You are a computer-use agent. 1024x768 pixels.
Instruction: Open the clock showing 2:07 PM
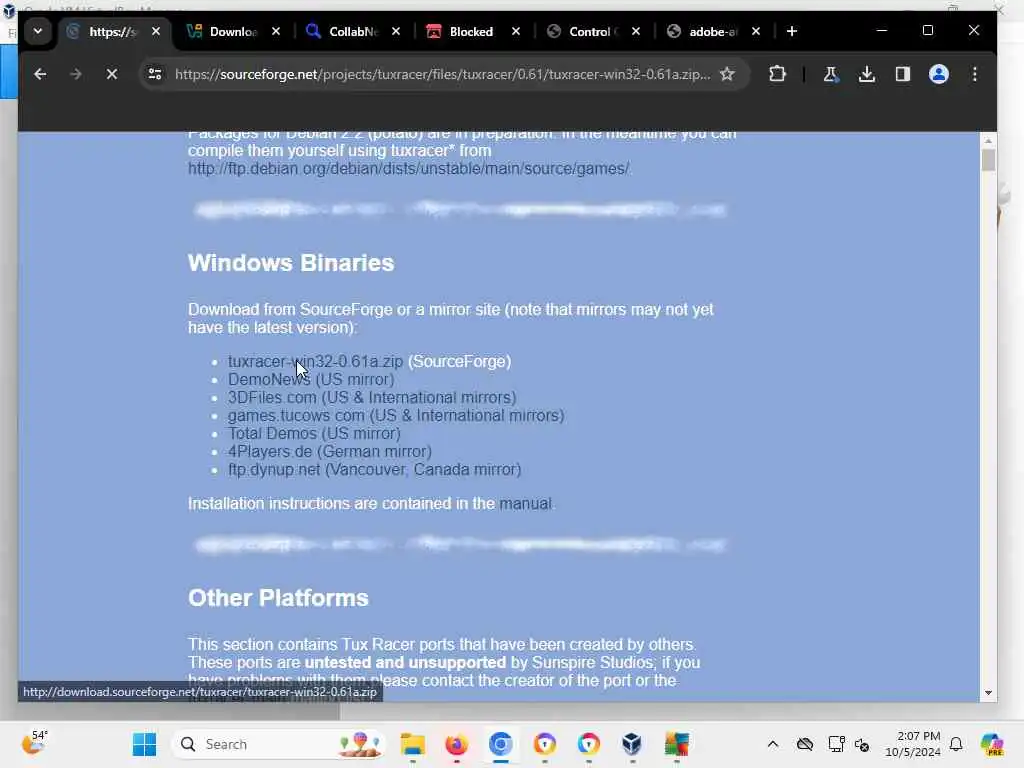tap(913, 744)
